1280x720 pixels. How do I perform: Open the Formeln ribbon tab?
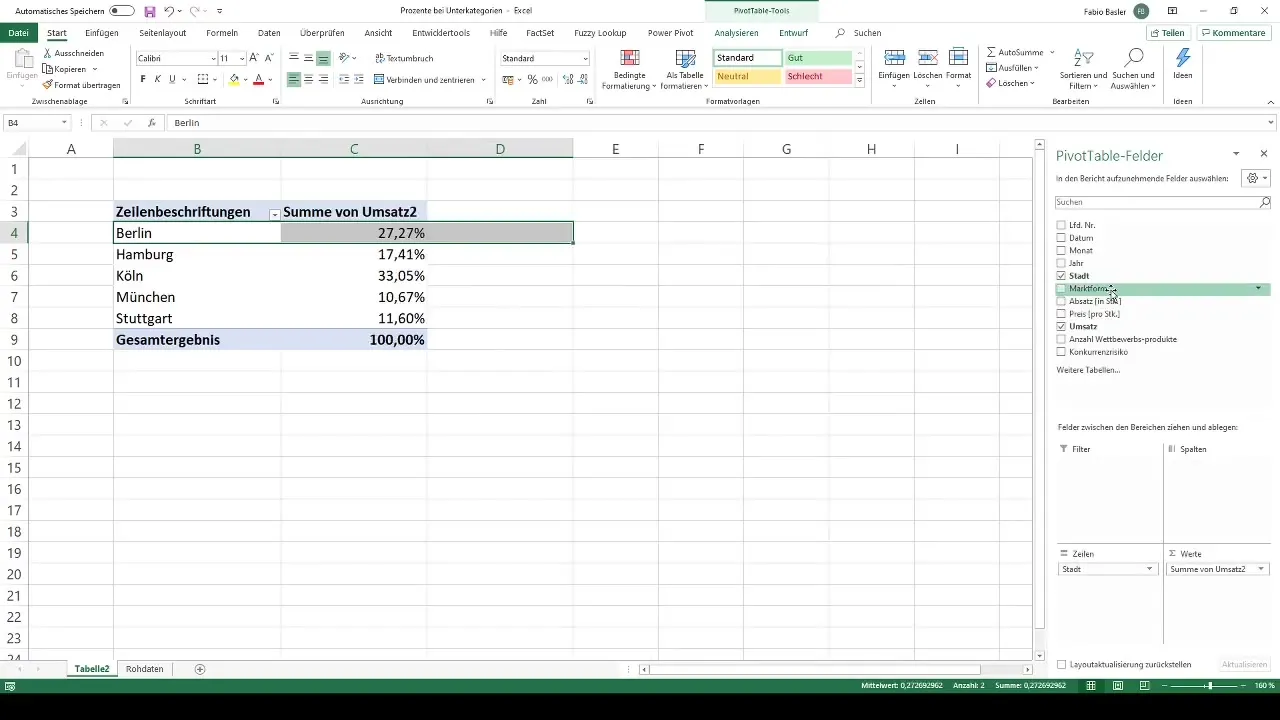coord(222,33)
